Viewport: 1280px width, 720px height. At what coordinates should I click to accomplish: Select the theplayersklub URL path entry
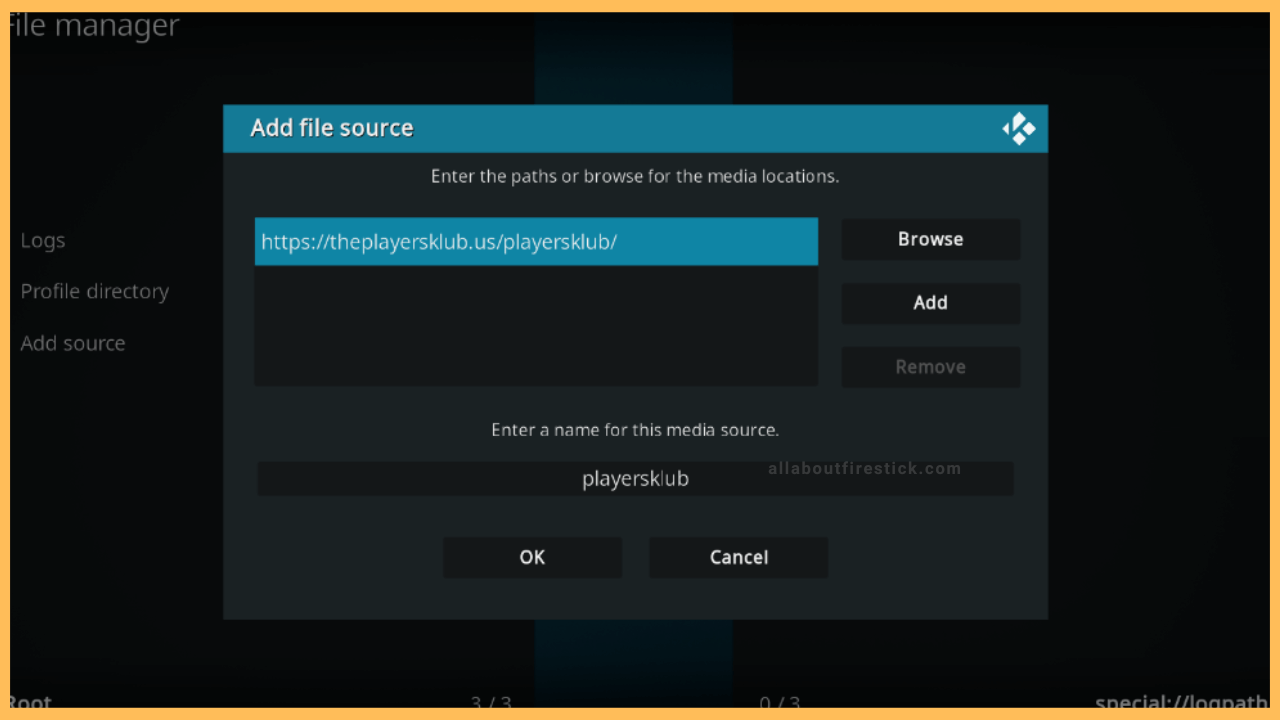[x=536, y=241]
